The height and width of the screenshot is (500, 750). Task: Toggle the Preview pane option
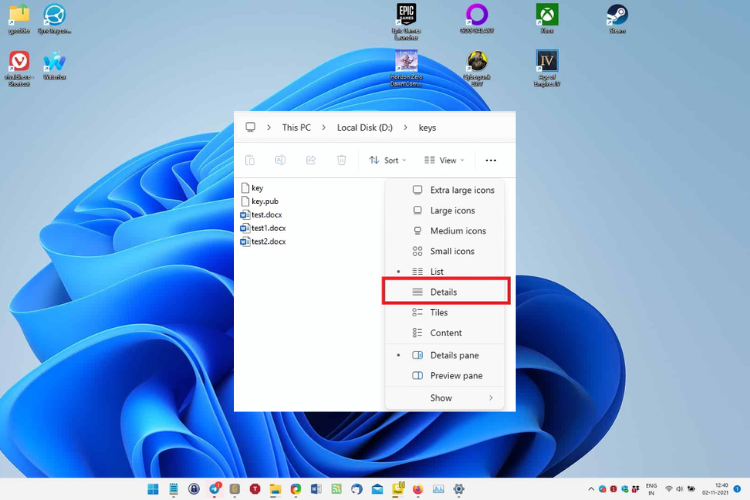456,376
